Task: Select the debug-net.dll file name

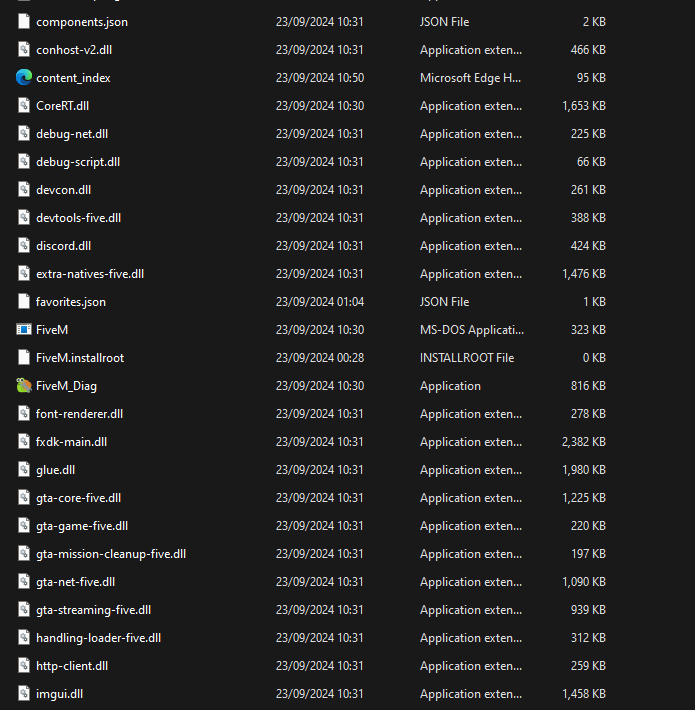Action: 72,134
